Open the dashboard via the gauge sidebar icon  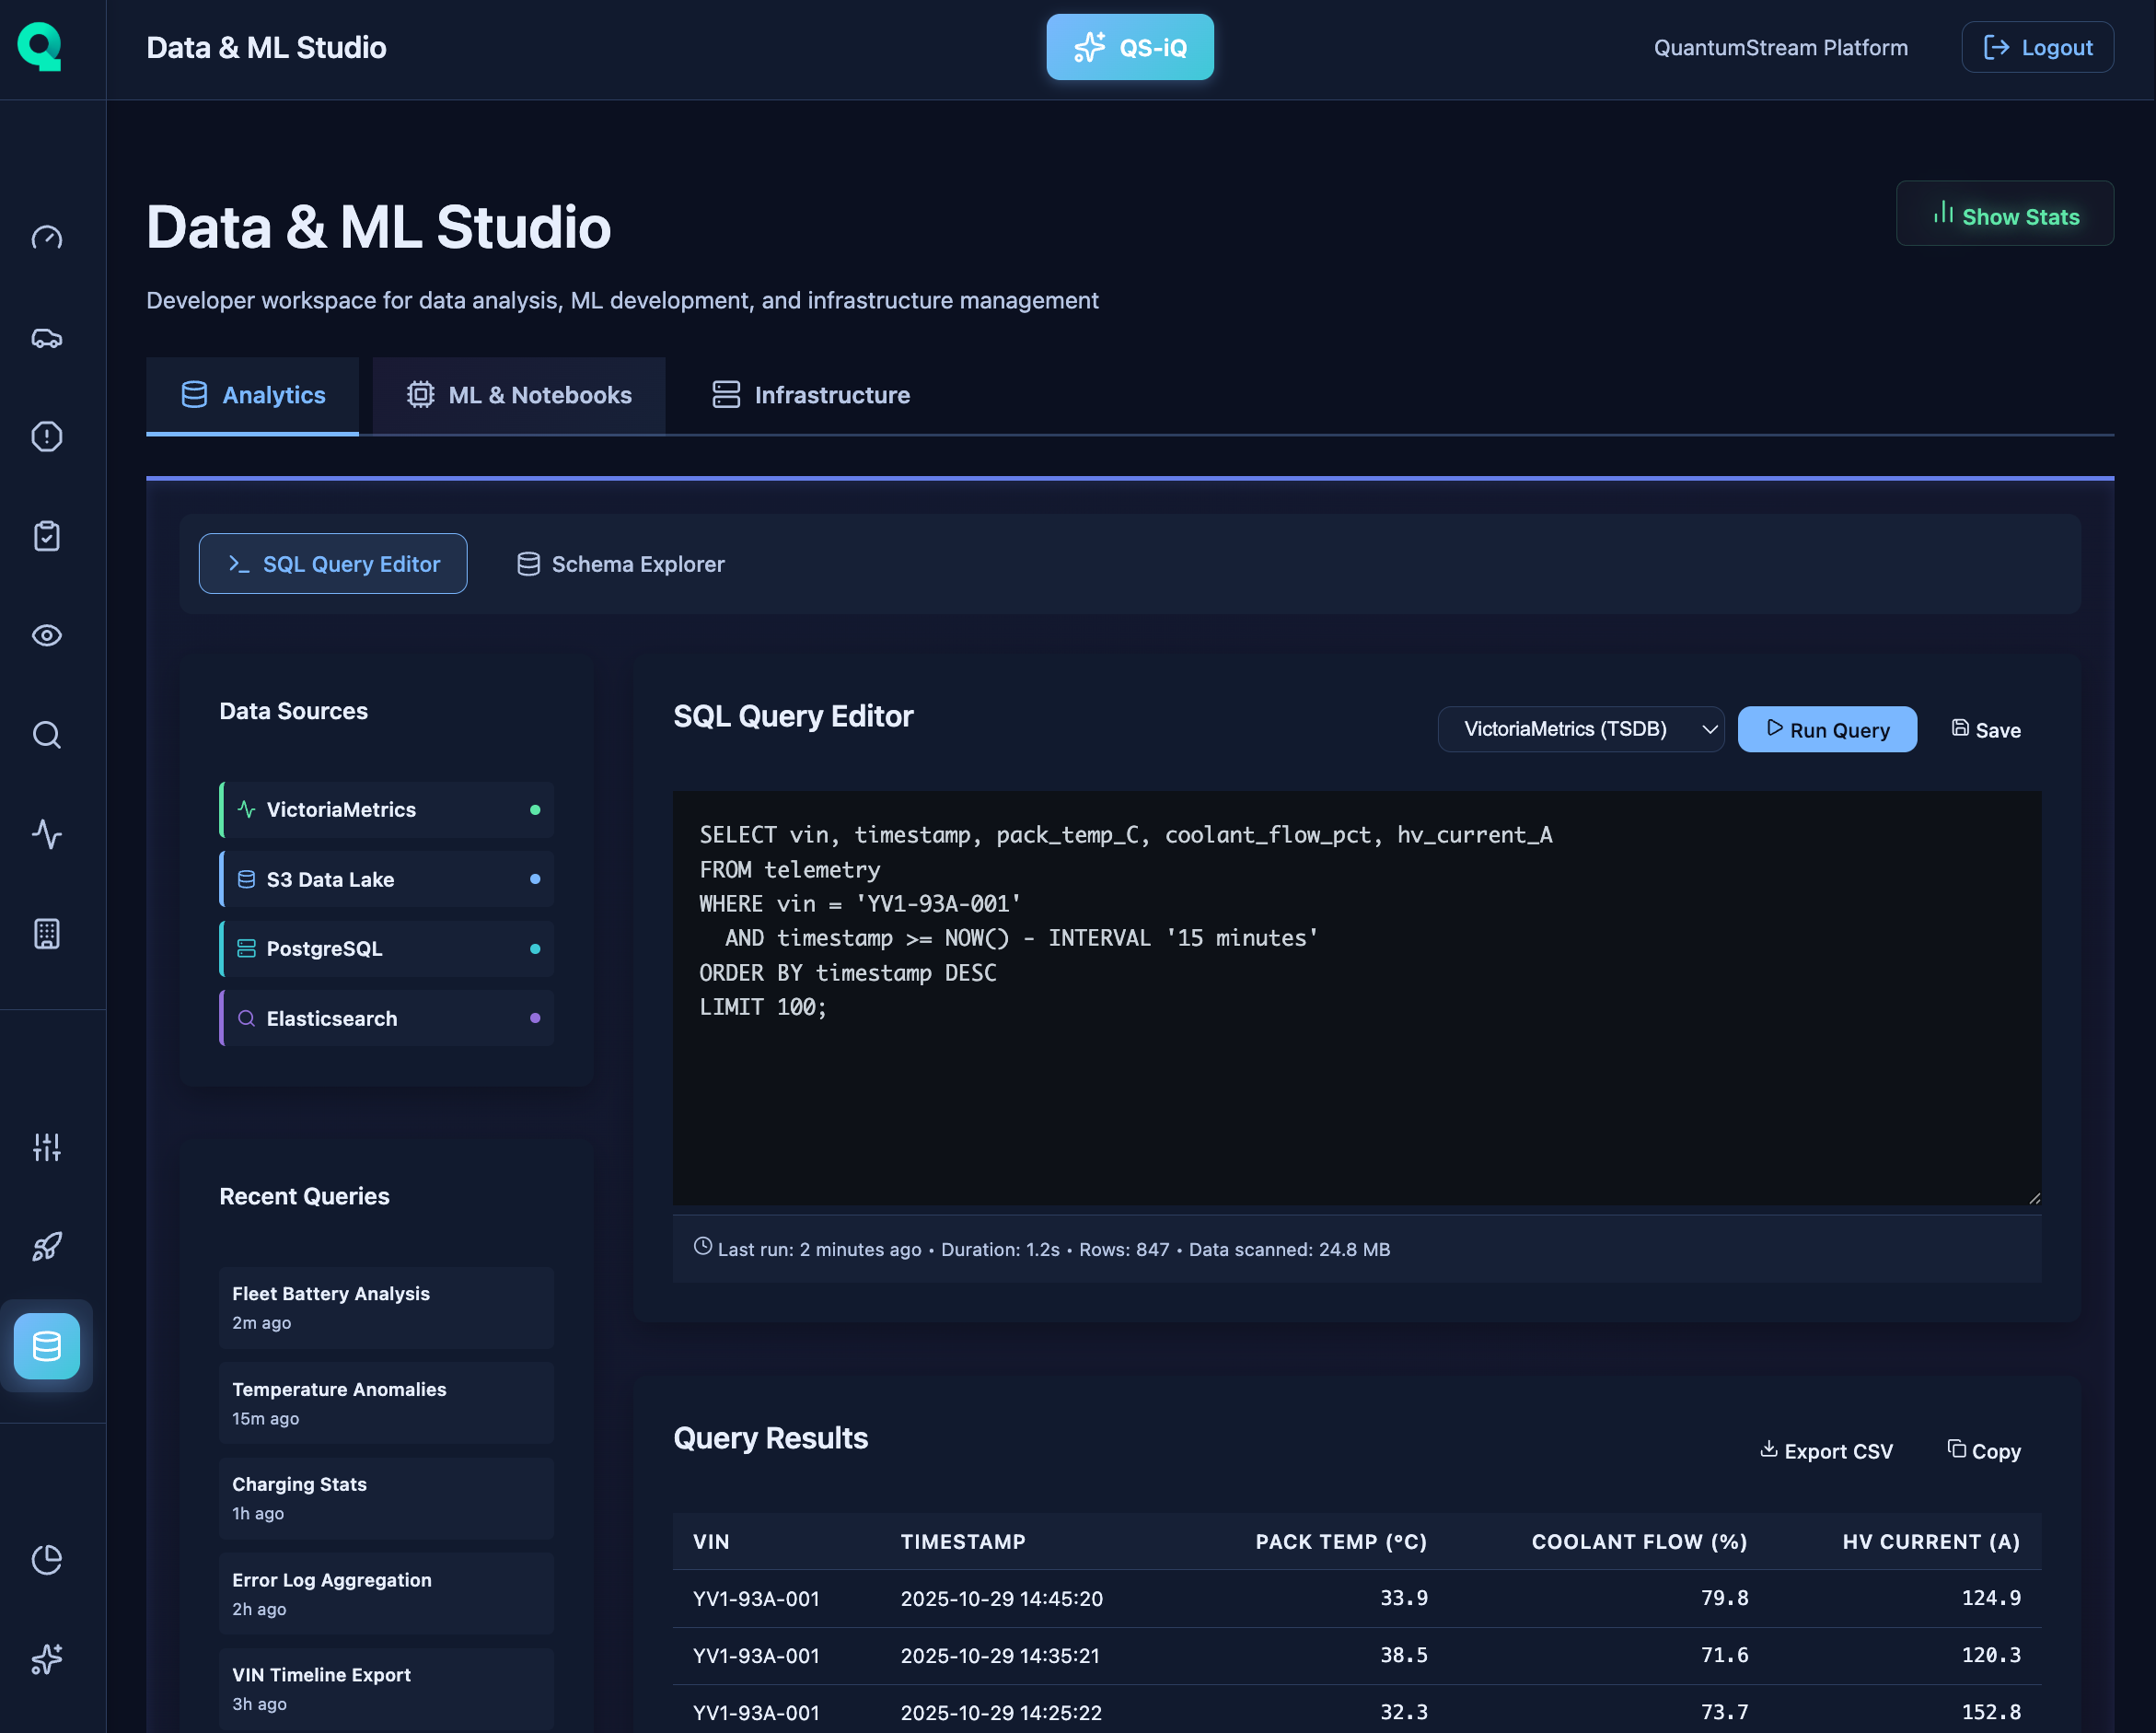[46, 238]
